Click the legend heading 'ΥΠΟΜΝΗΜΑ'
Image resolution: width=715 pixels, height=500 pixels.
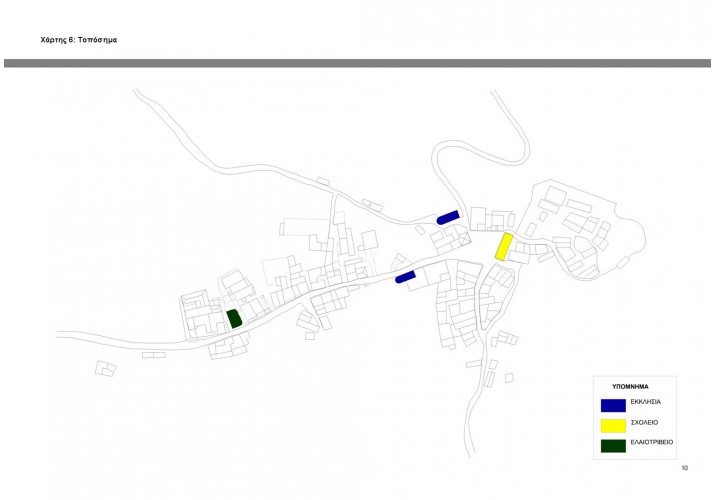pos(630,387)
